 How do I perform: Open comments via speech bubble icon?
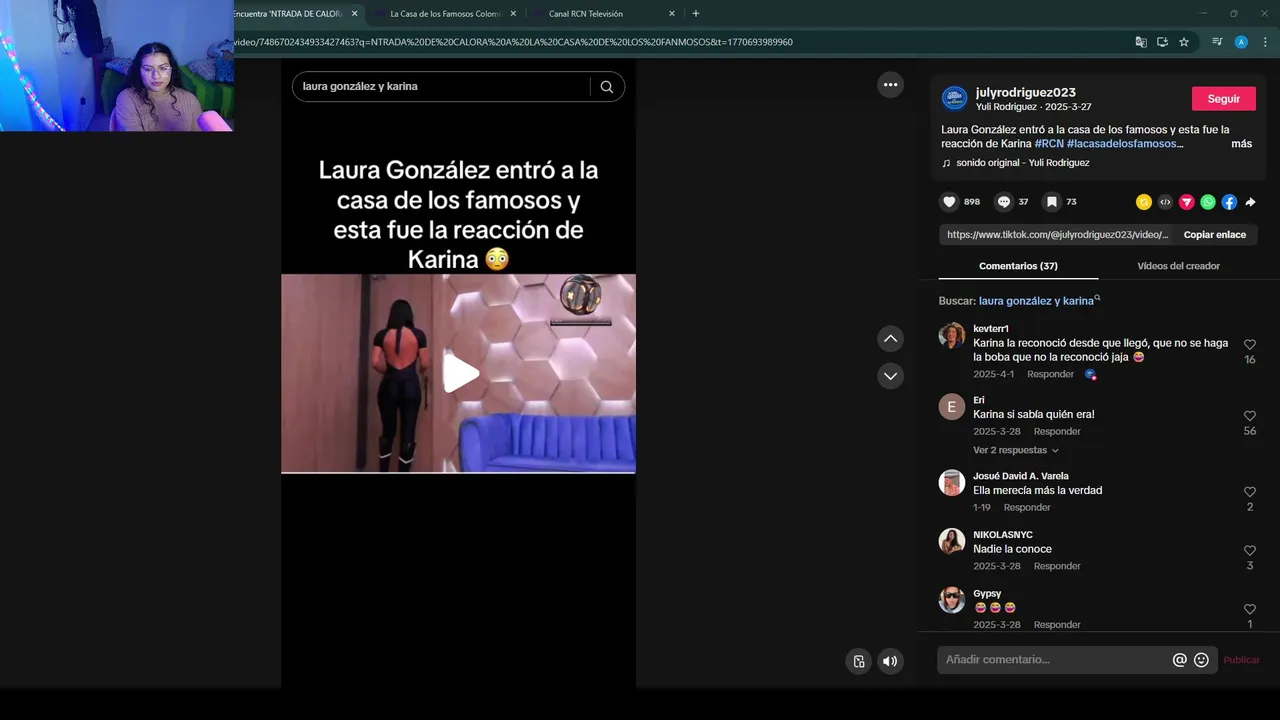[1004, 202]
